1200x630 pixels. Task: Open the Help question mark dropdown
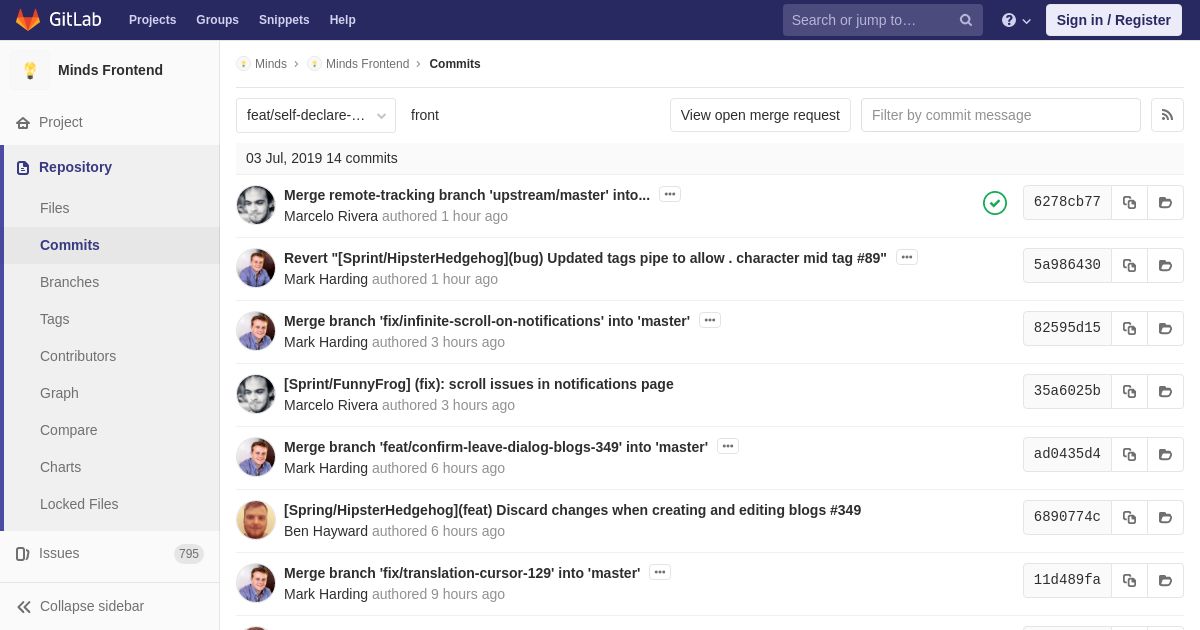coord(1016,20)
